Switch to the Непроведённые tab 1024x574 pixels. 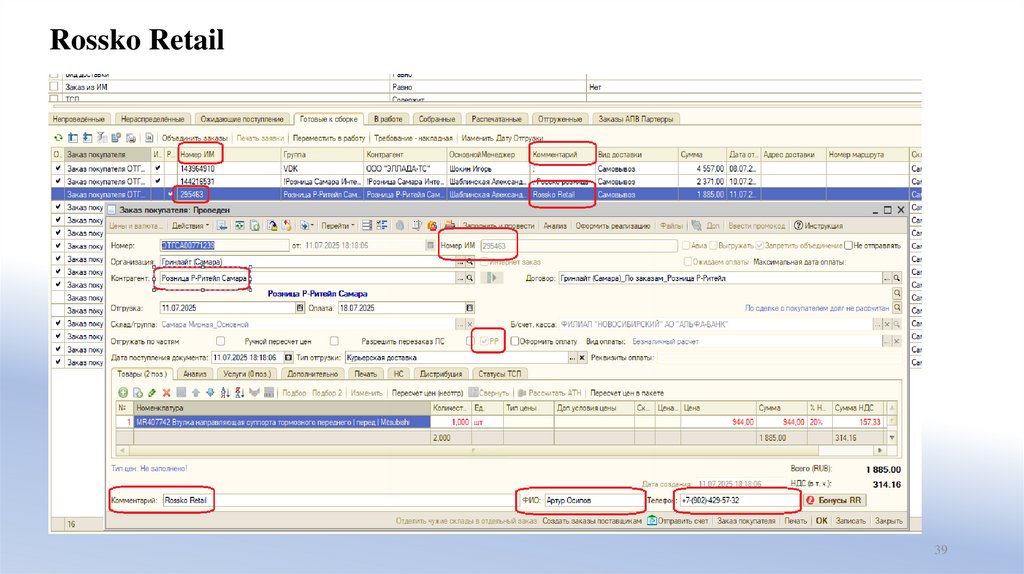tap(78, 119)
